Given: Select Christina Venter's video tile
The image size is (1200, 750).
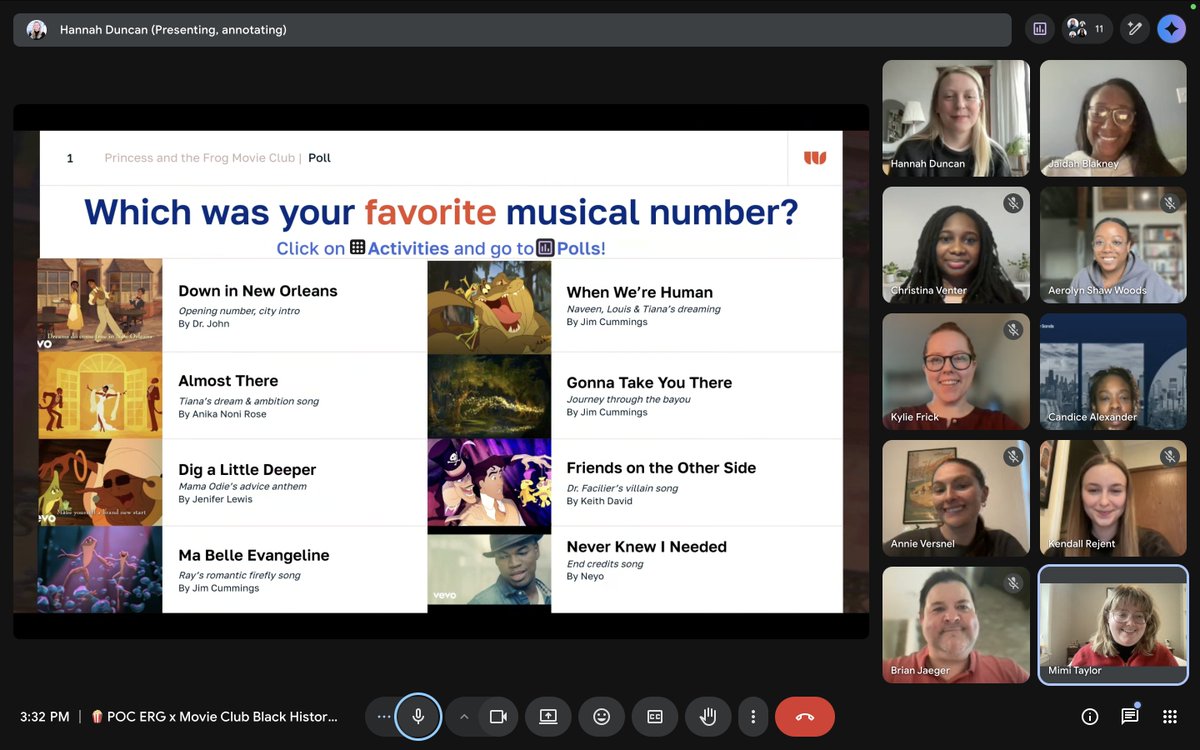Looking at the screenshot, I should 956,245.
